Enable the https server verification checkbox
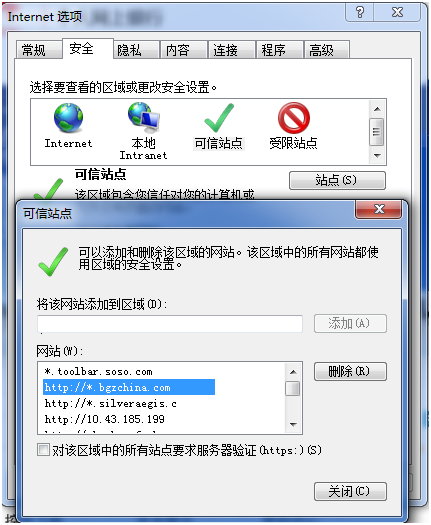This screenshot has width=431, height=525. 43,450
